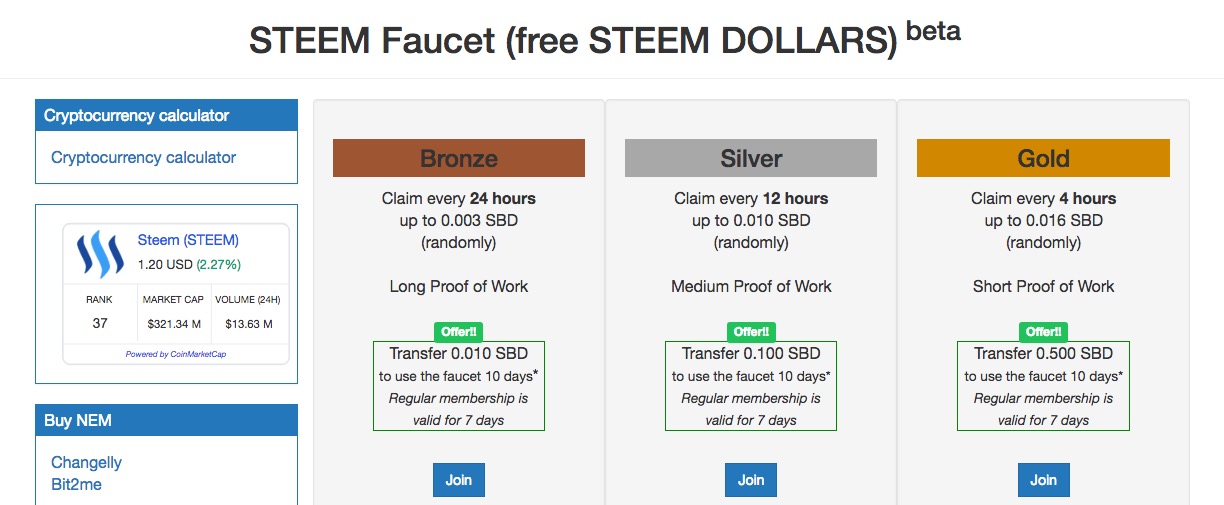Open the Changelly link

coord(86,462)
